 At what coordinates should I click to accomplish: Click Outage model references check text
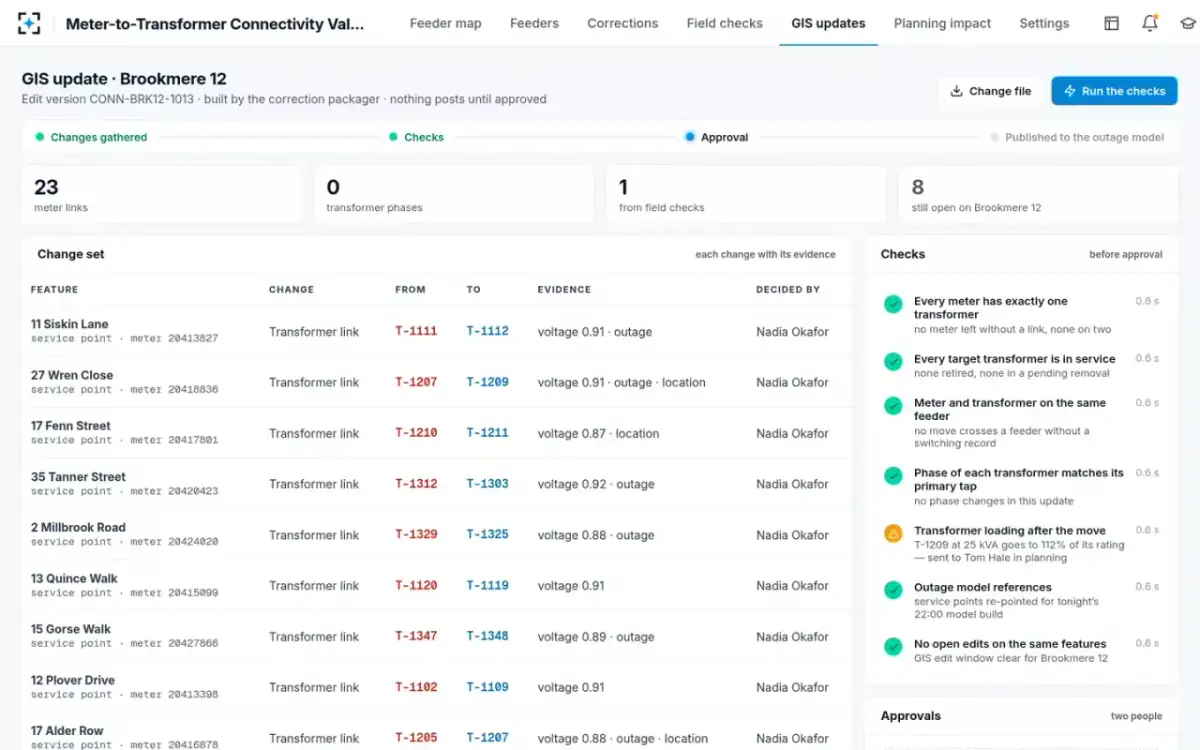click(983, 588)
